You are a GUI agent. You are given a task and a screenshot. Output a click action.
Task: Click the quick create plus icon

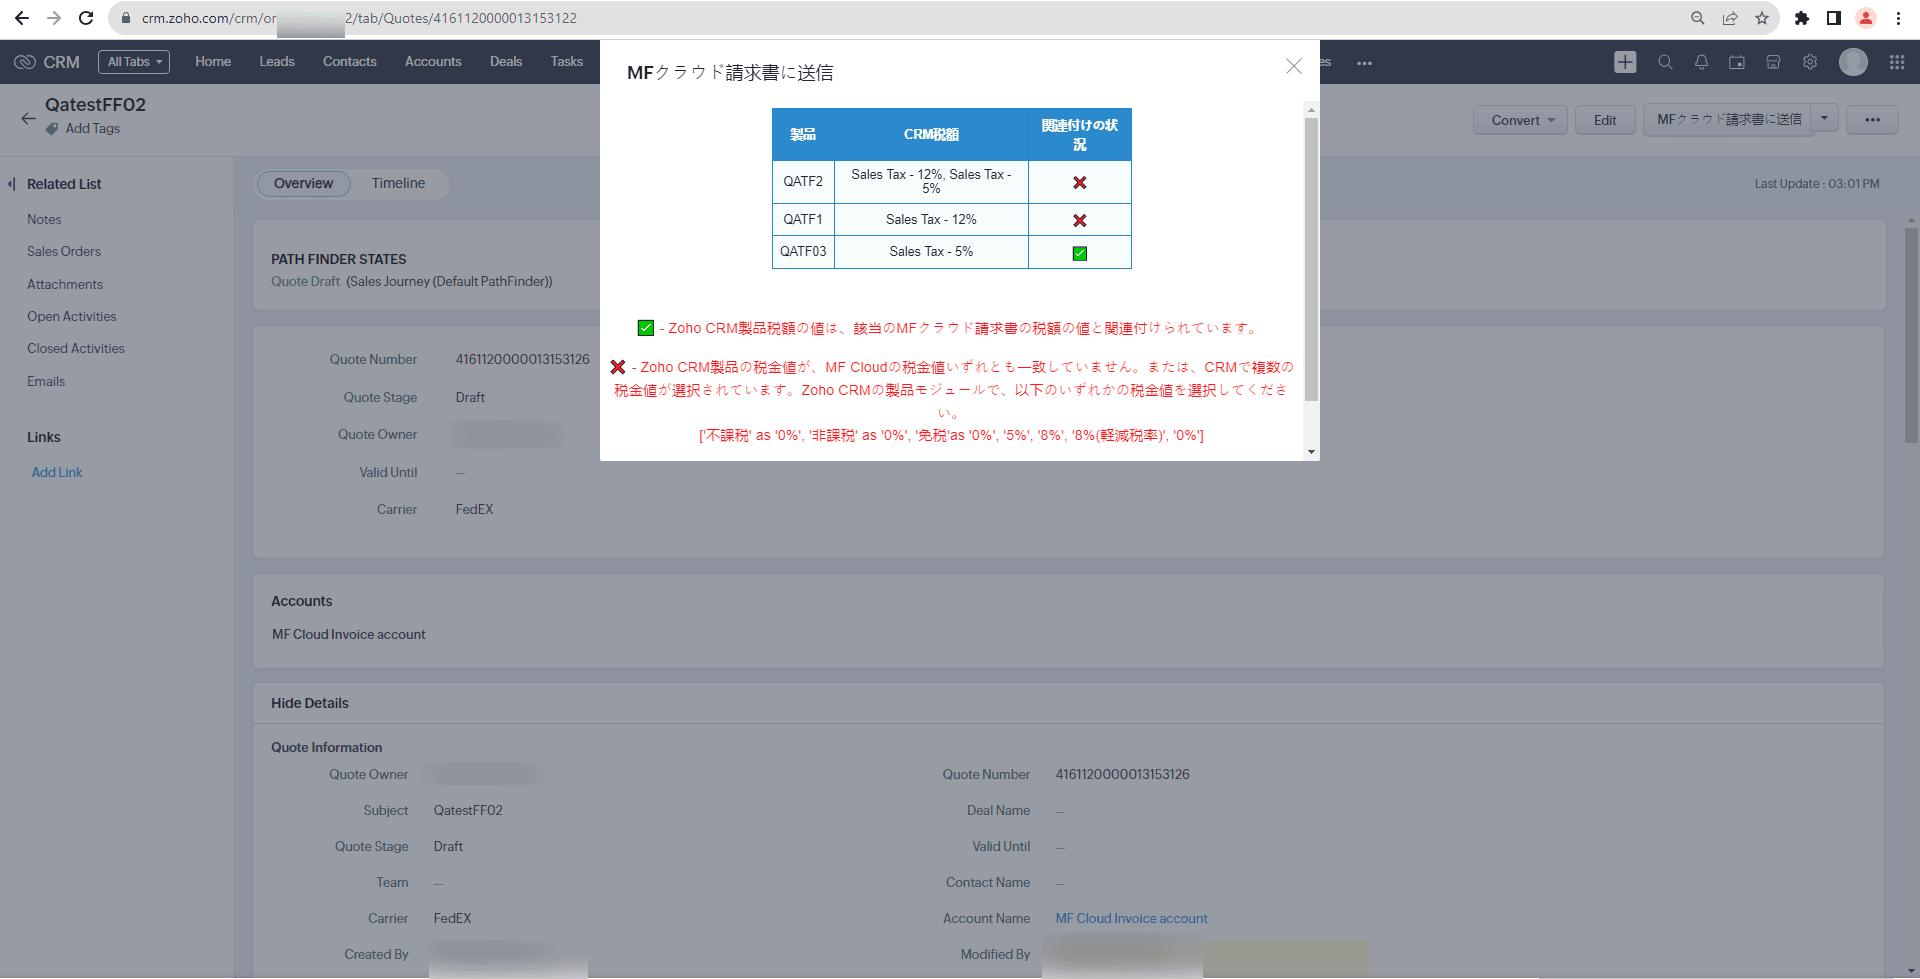tap(1625, 62)
